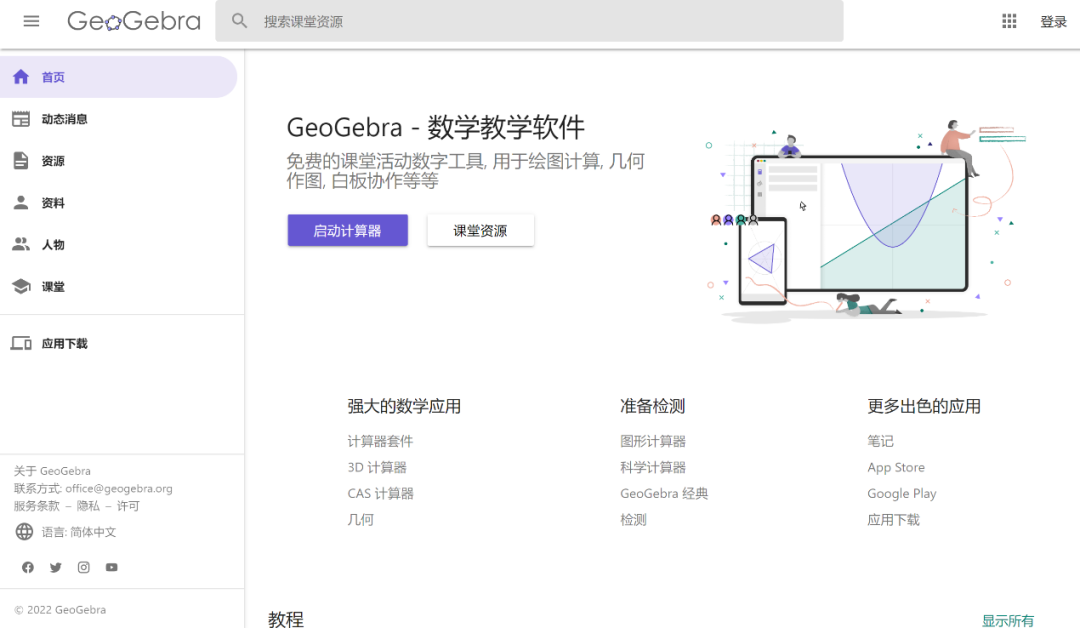Open GeoGebra Instagram page icon
Viewport: 1080px width, 628px height.
83,567
